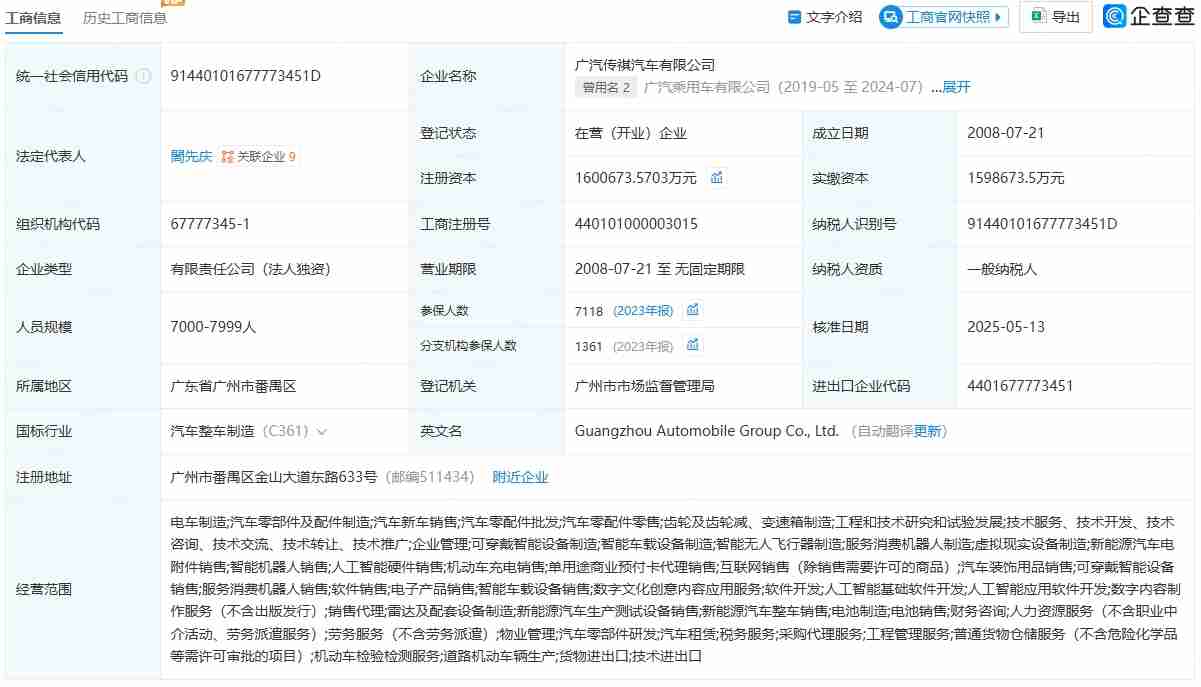
Task: Click the 附近企业 link
Action: tap(520, 477)
